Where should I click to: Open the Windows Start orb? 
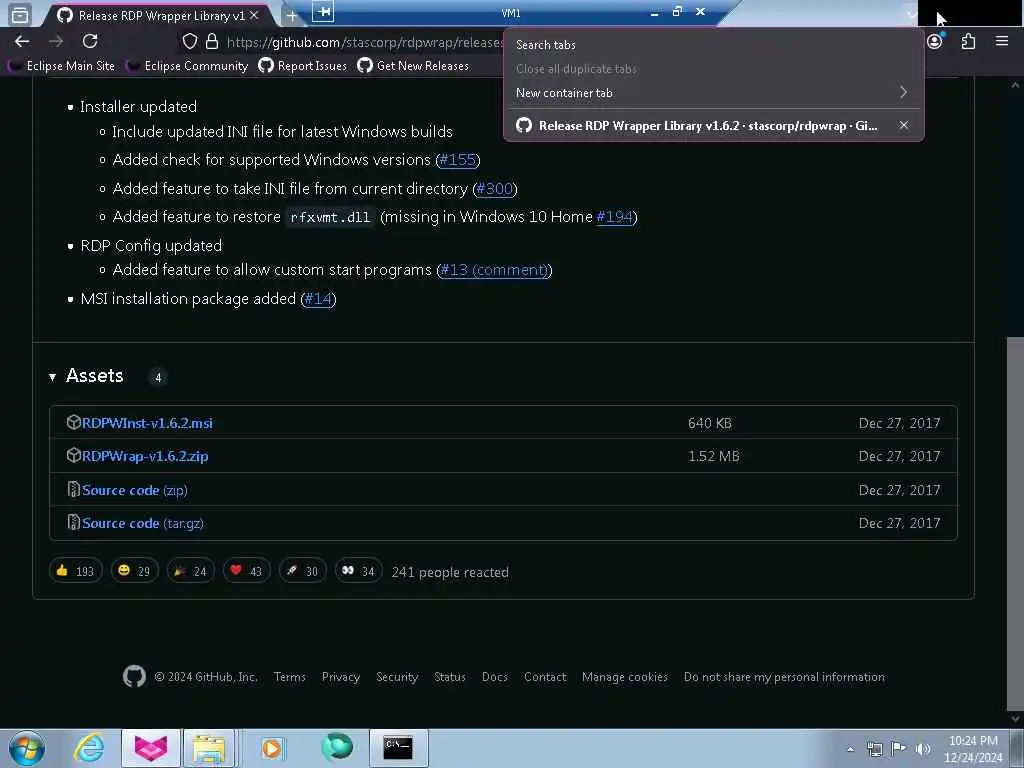(x=26, y=748)
